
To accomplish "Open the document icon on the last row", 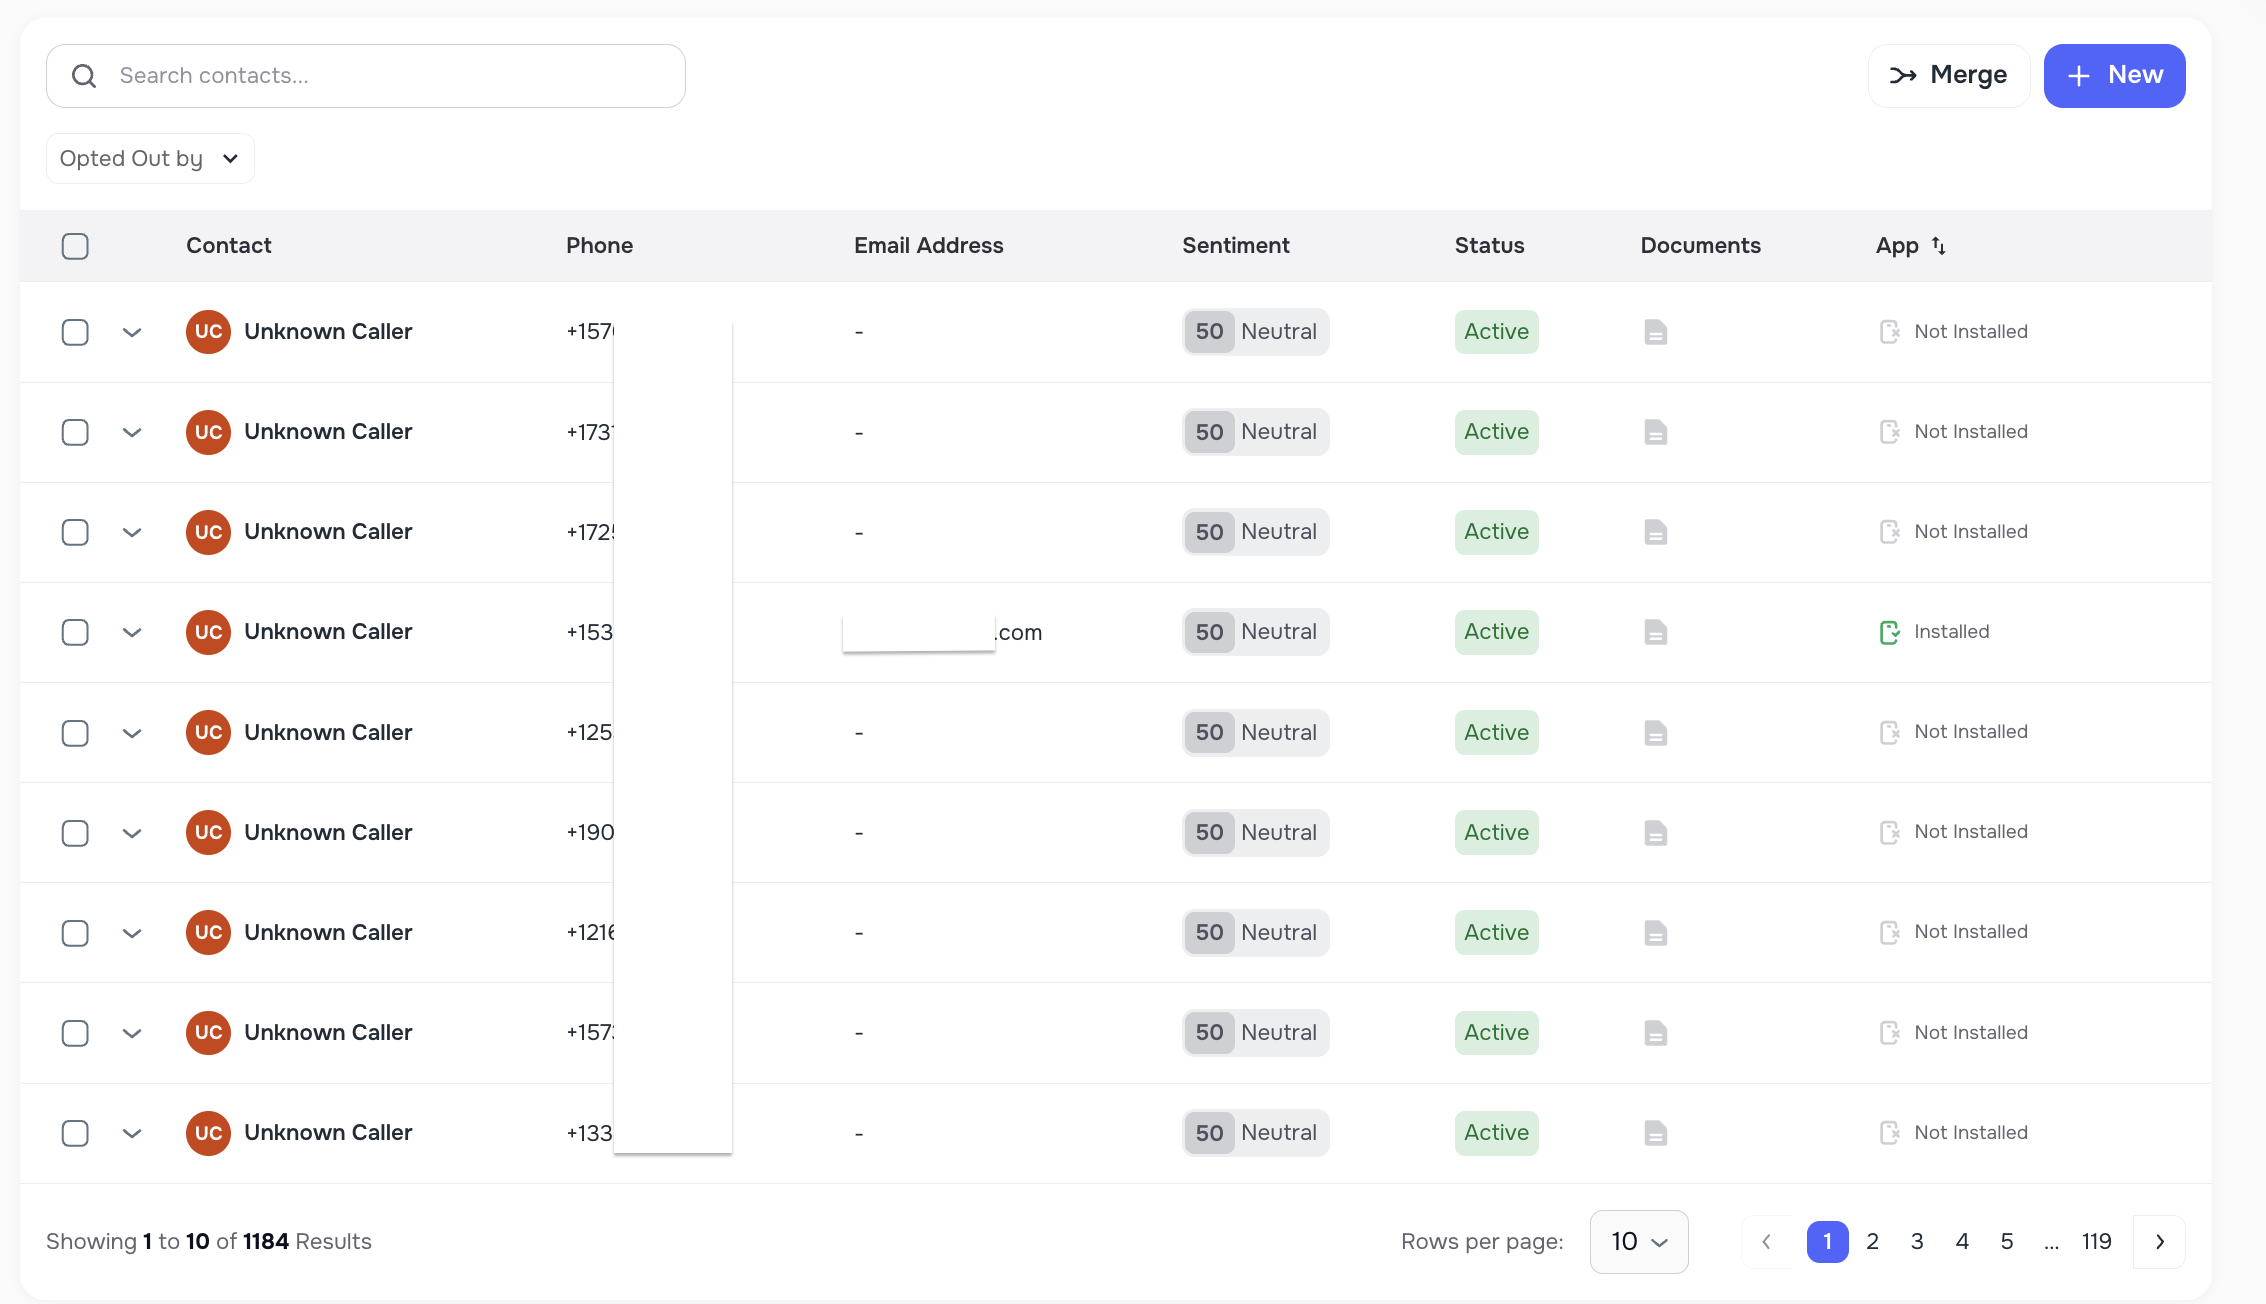I will (x=1655, y=1133).
